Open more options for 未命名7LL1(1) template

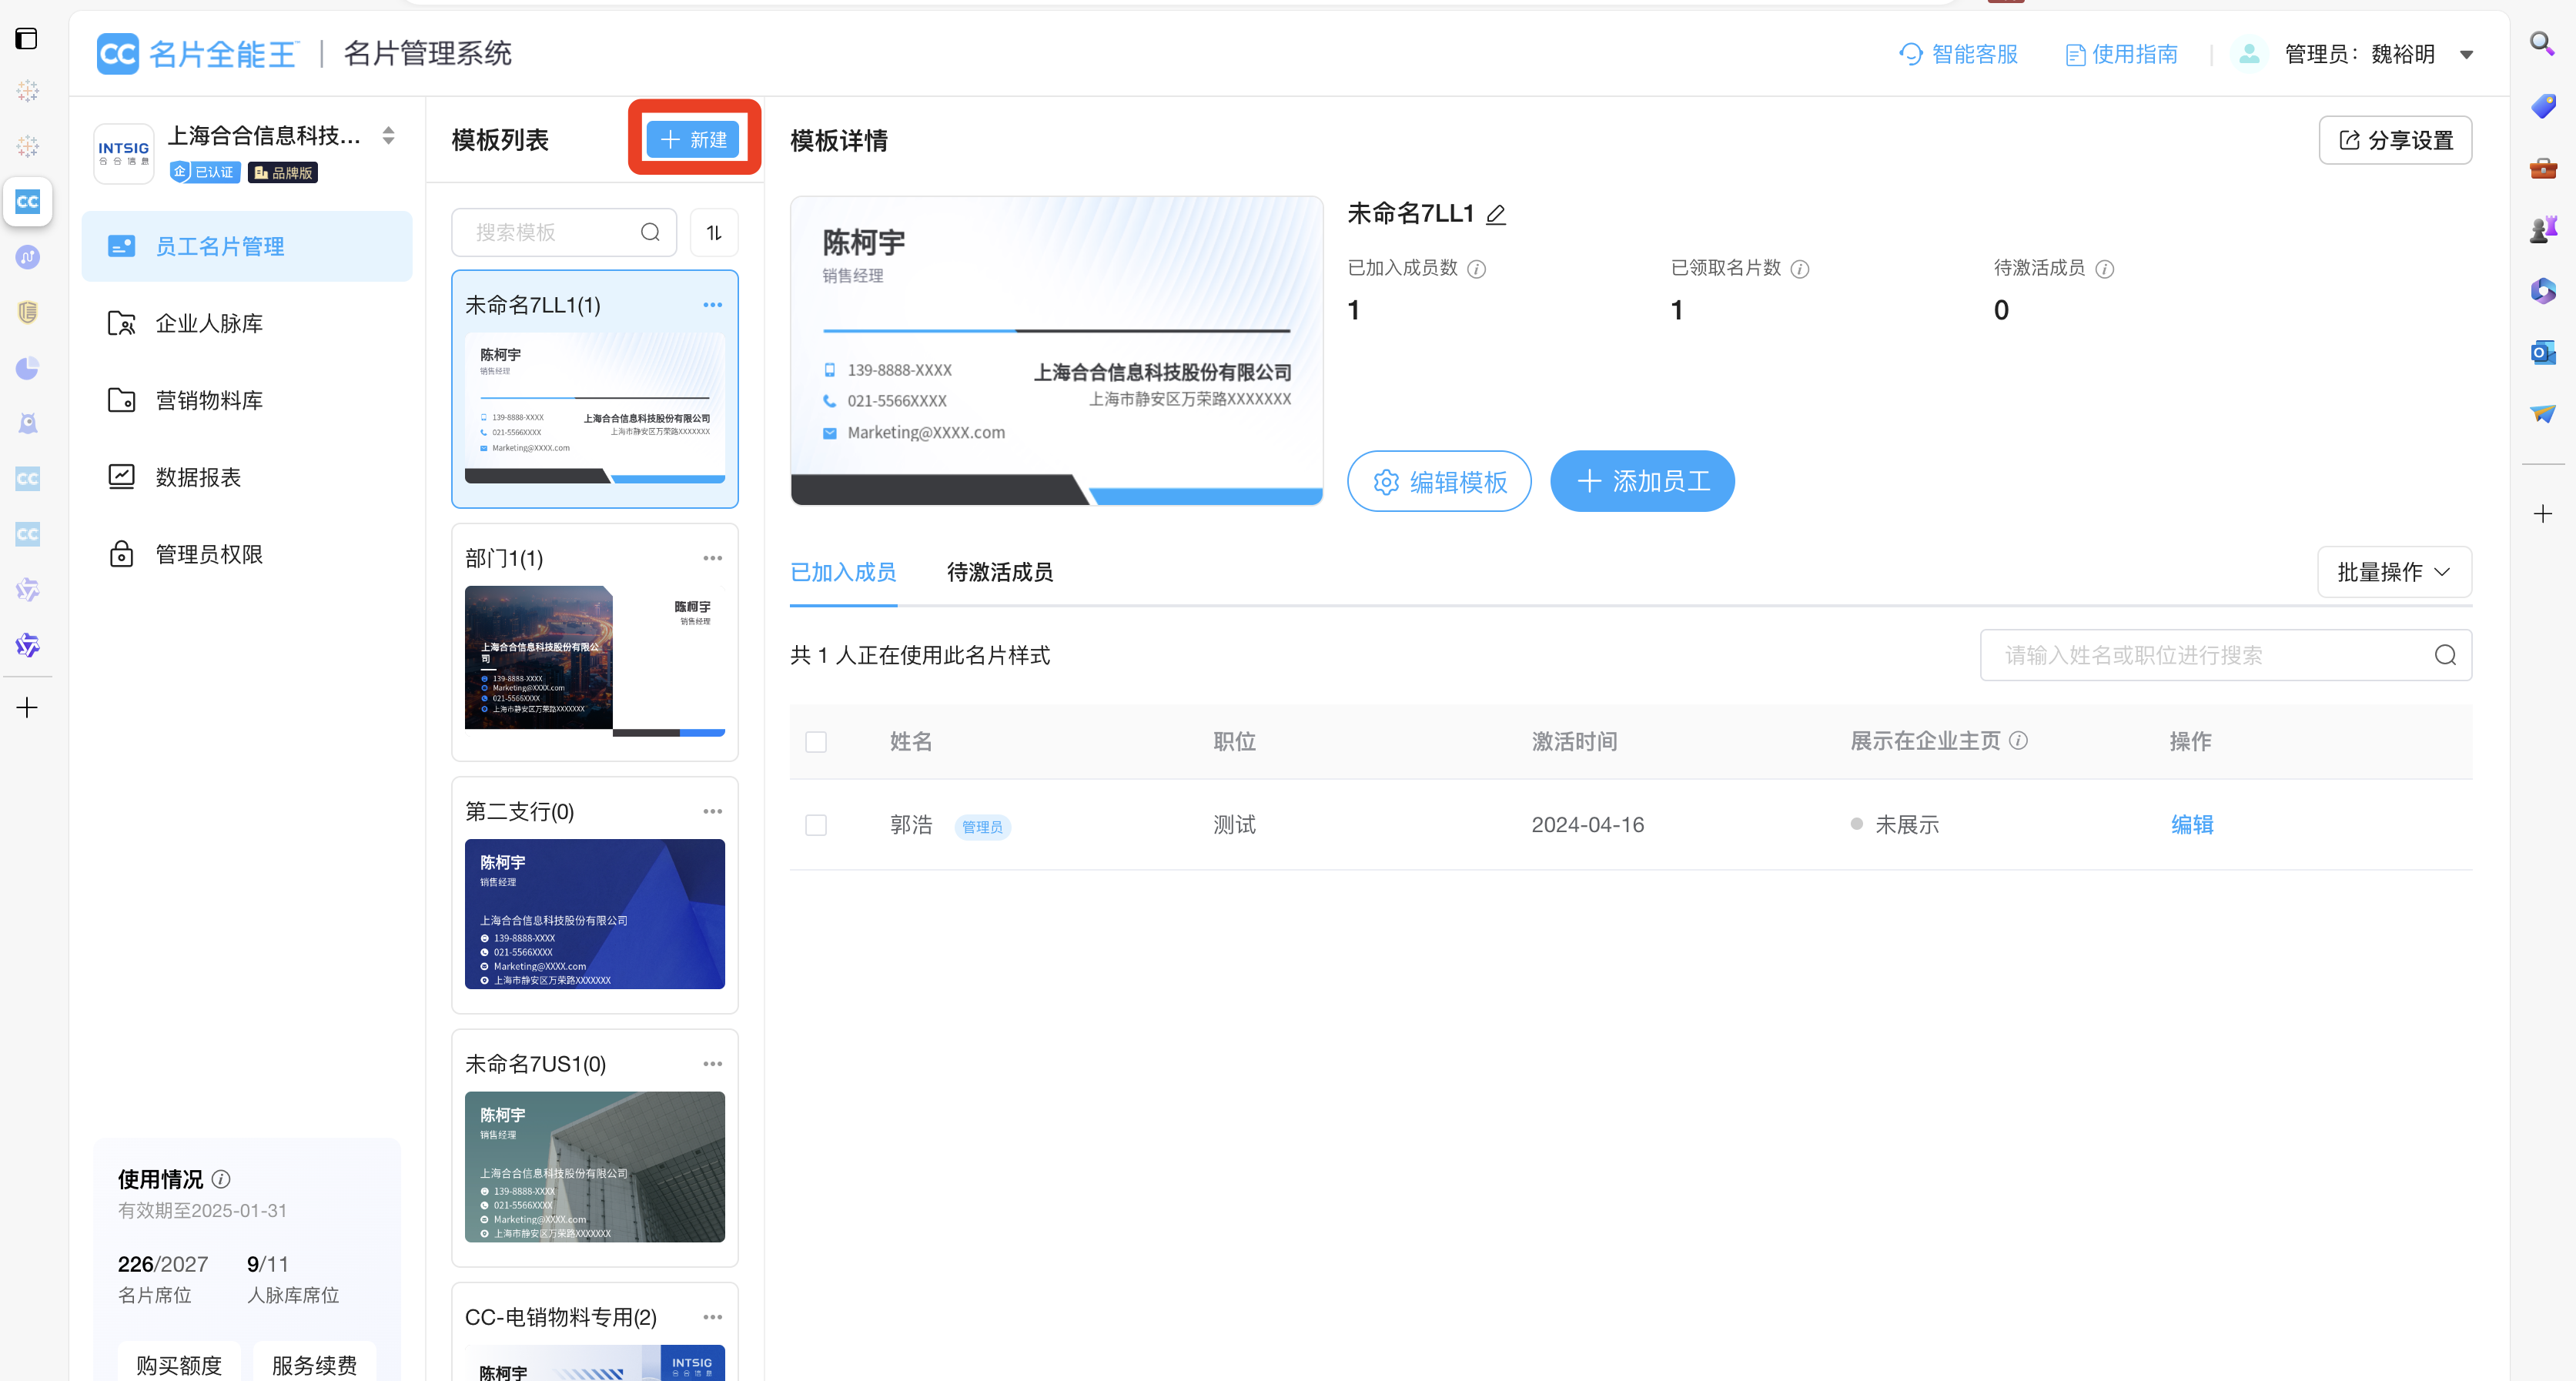713,305
